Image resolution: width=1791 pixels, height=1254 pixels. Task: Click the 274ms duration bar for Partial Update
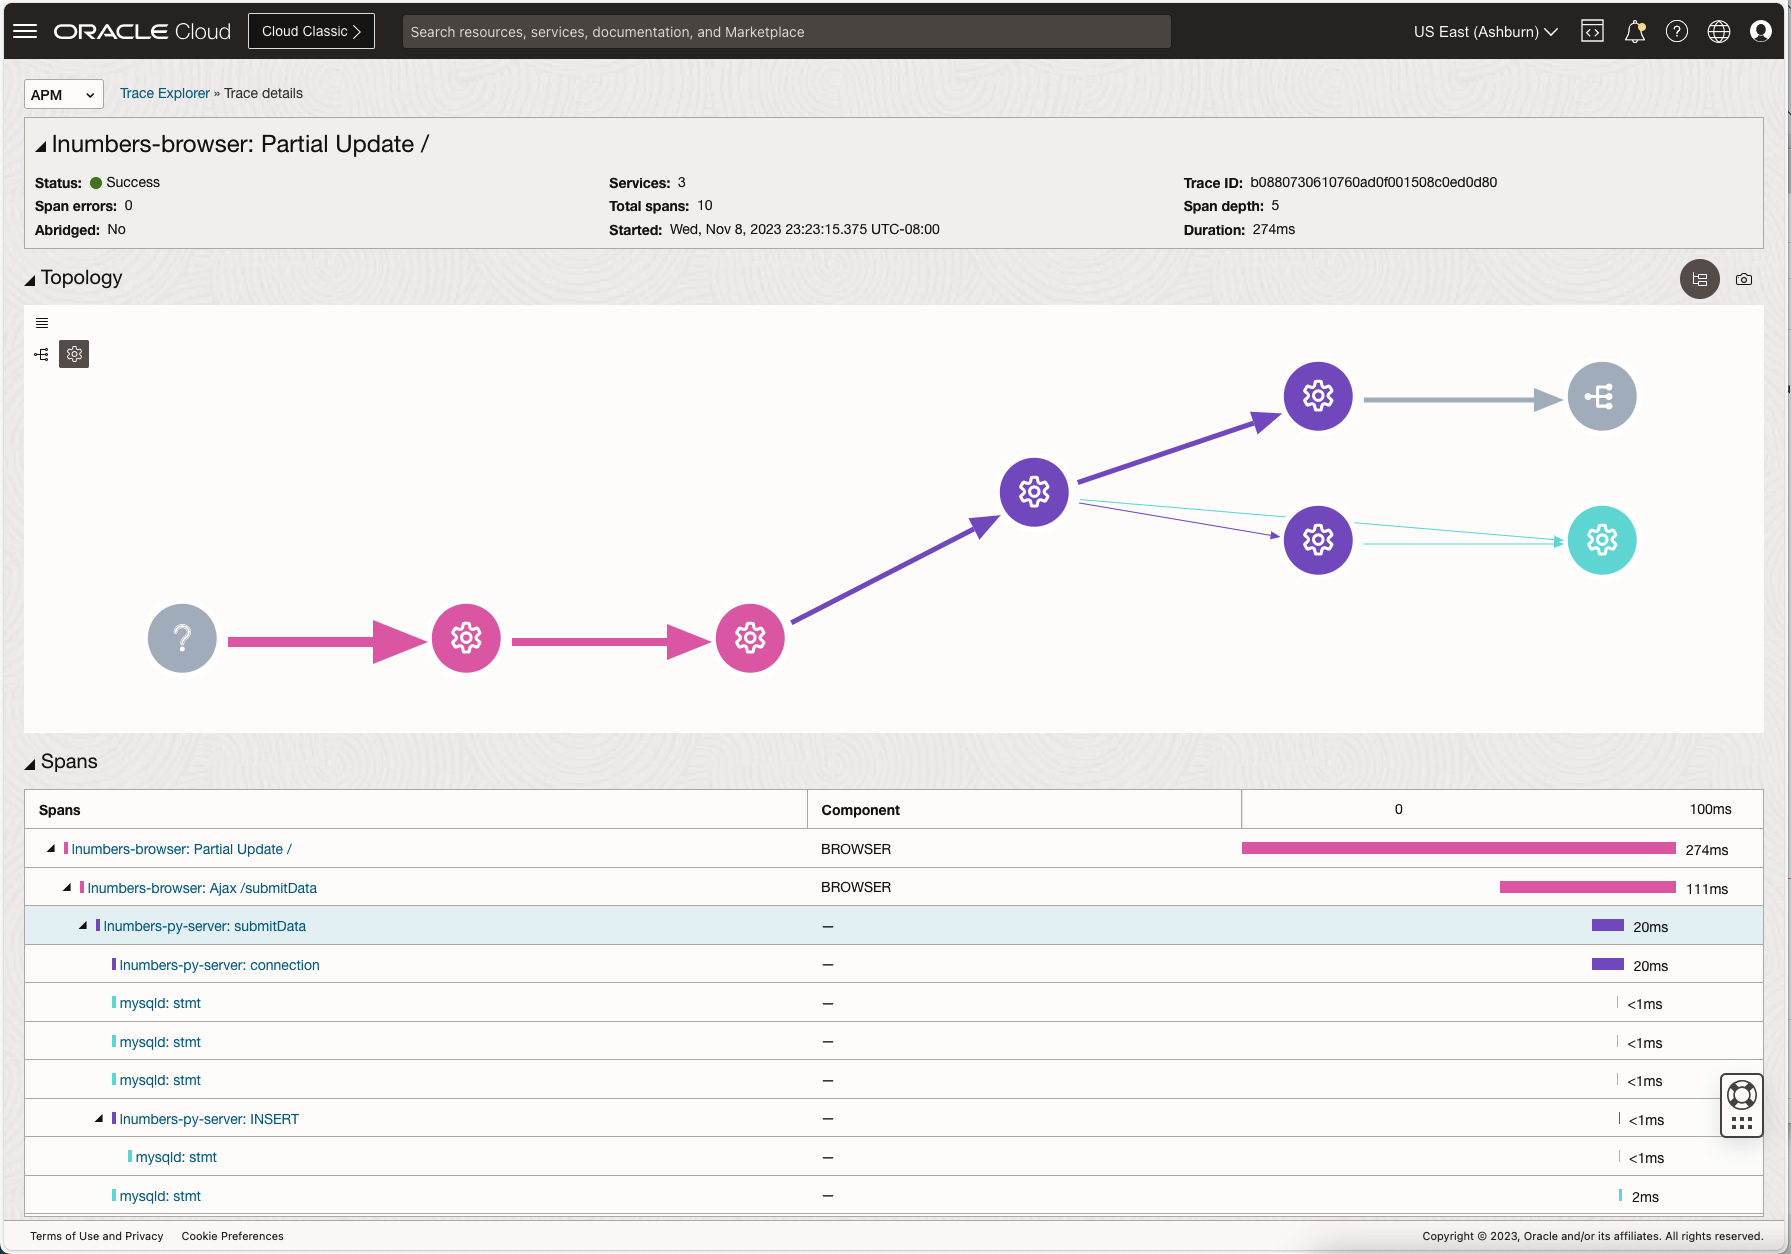(1457, 848)
